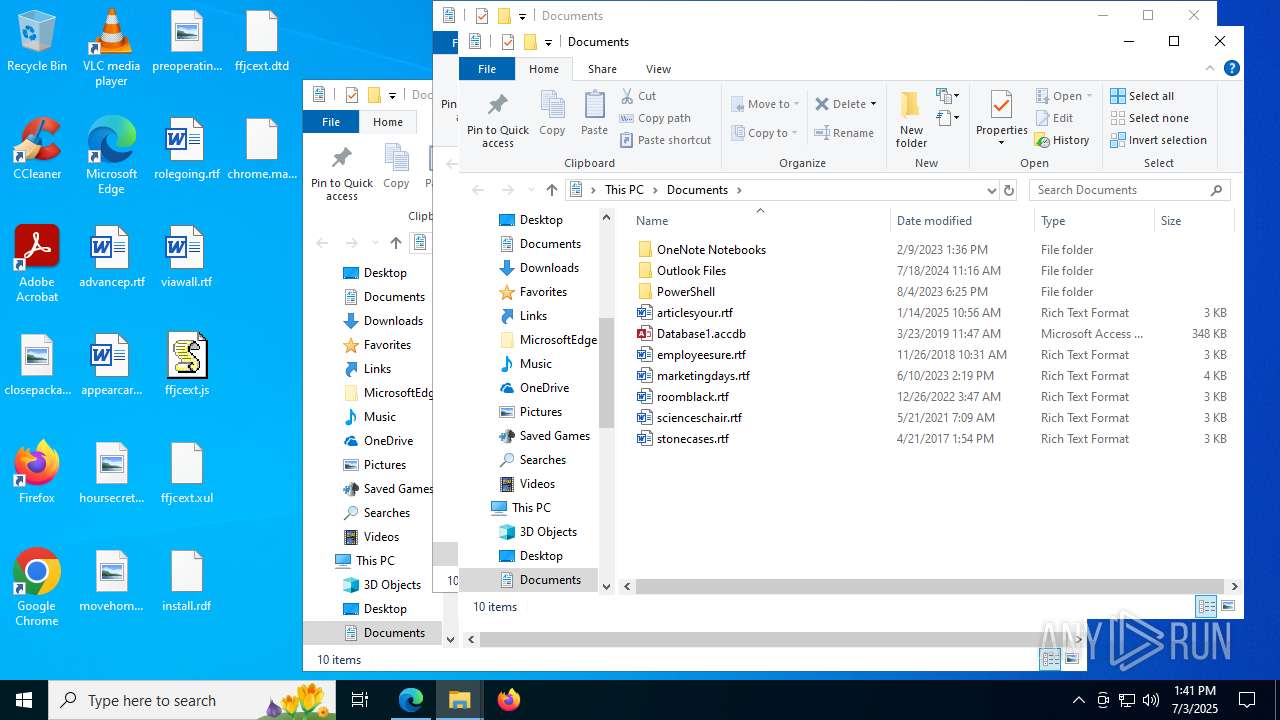
Task: Open the File tab in front window
Action: (487, 69)
